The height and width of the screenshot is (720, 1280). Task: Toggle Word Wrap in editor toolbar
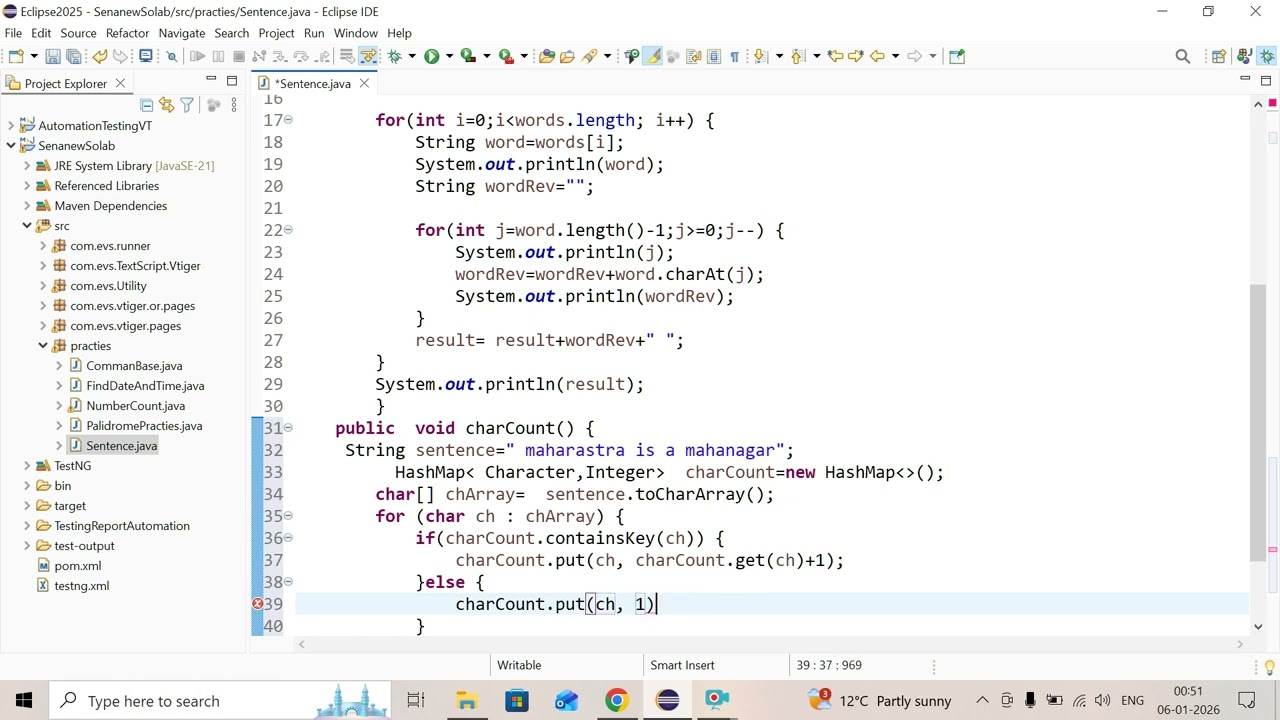coord(693,56)
